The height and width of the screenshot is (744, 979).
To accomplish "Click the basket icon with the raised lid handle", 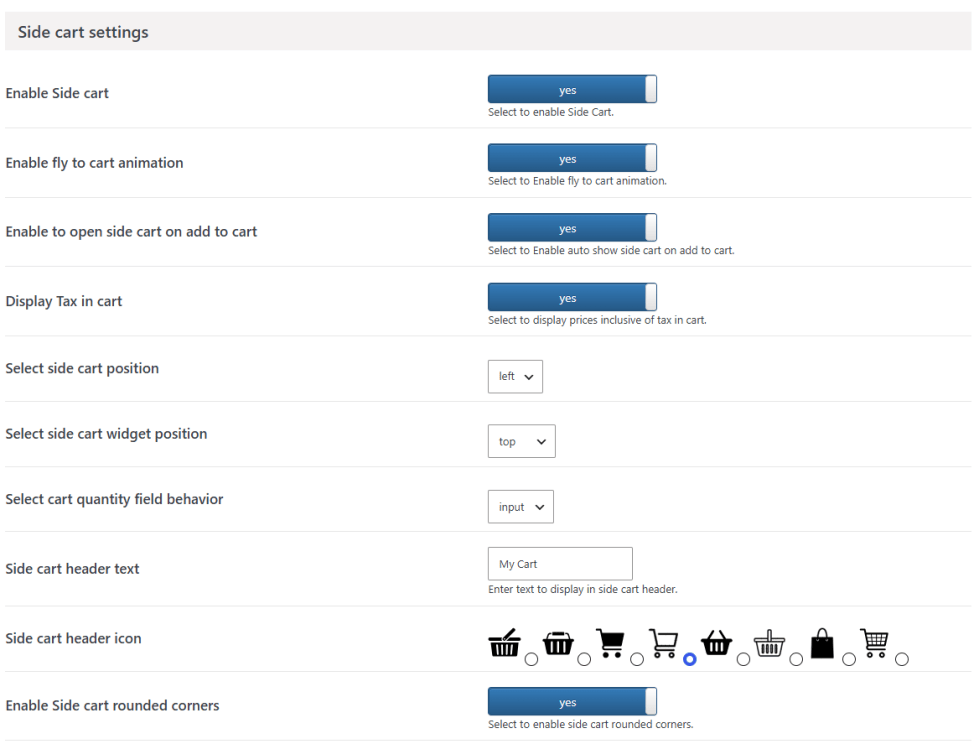I will [x=504, y=643].
